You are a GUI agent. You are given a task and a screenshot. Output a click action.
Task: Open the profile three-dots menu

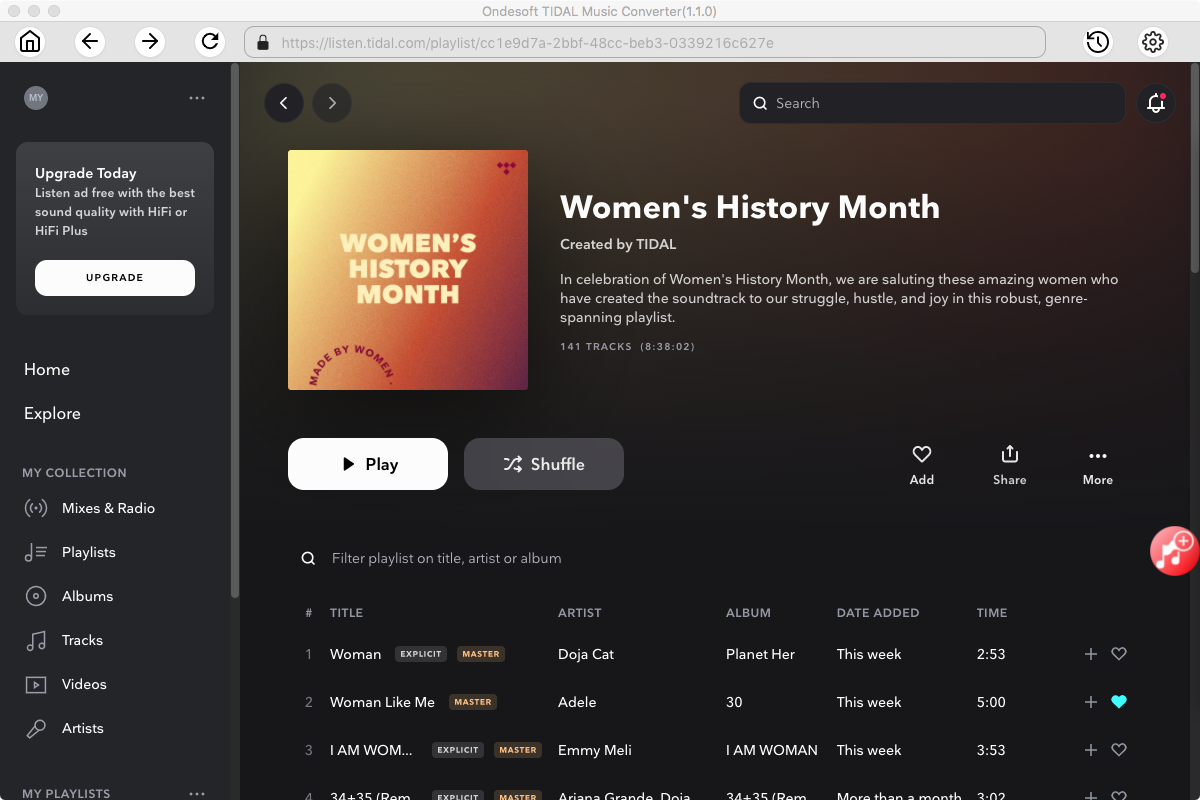197,98
